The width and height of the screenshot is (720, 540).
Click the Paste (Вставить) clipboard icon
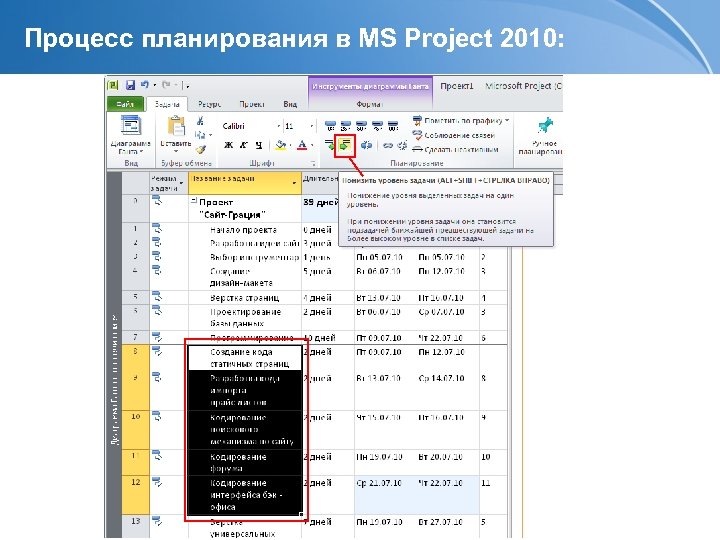[176, 127]
